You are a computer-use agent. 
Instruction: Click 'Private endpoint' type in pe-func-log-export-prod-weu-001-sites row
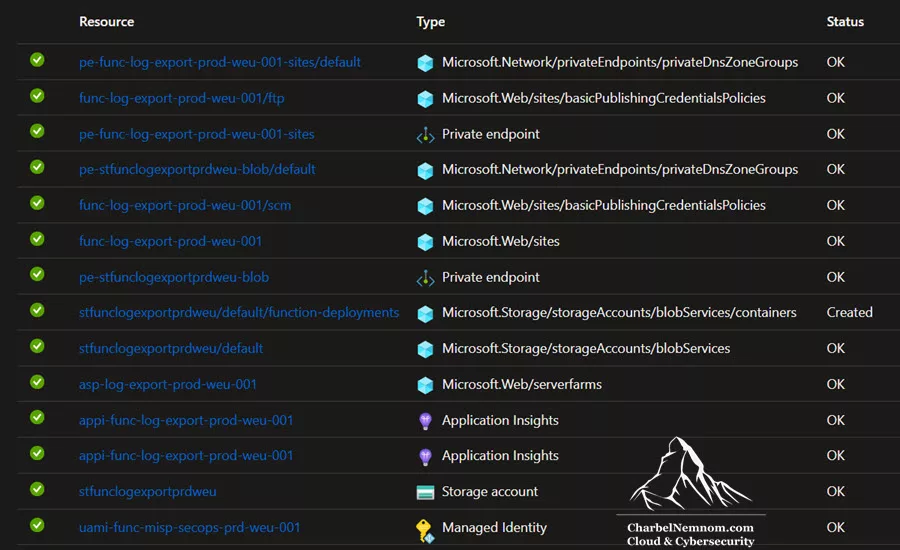coord(491,134)
